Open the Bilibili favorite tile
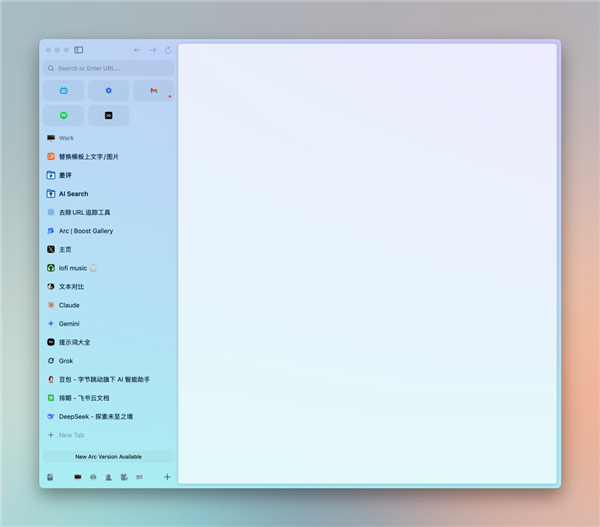The image size is (600, 527). (x=63, y=91)
